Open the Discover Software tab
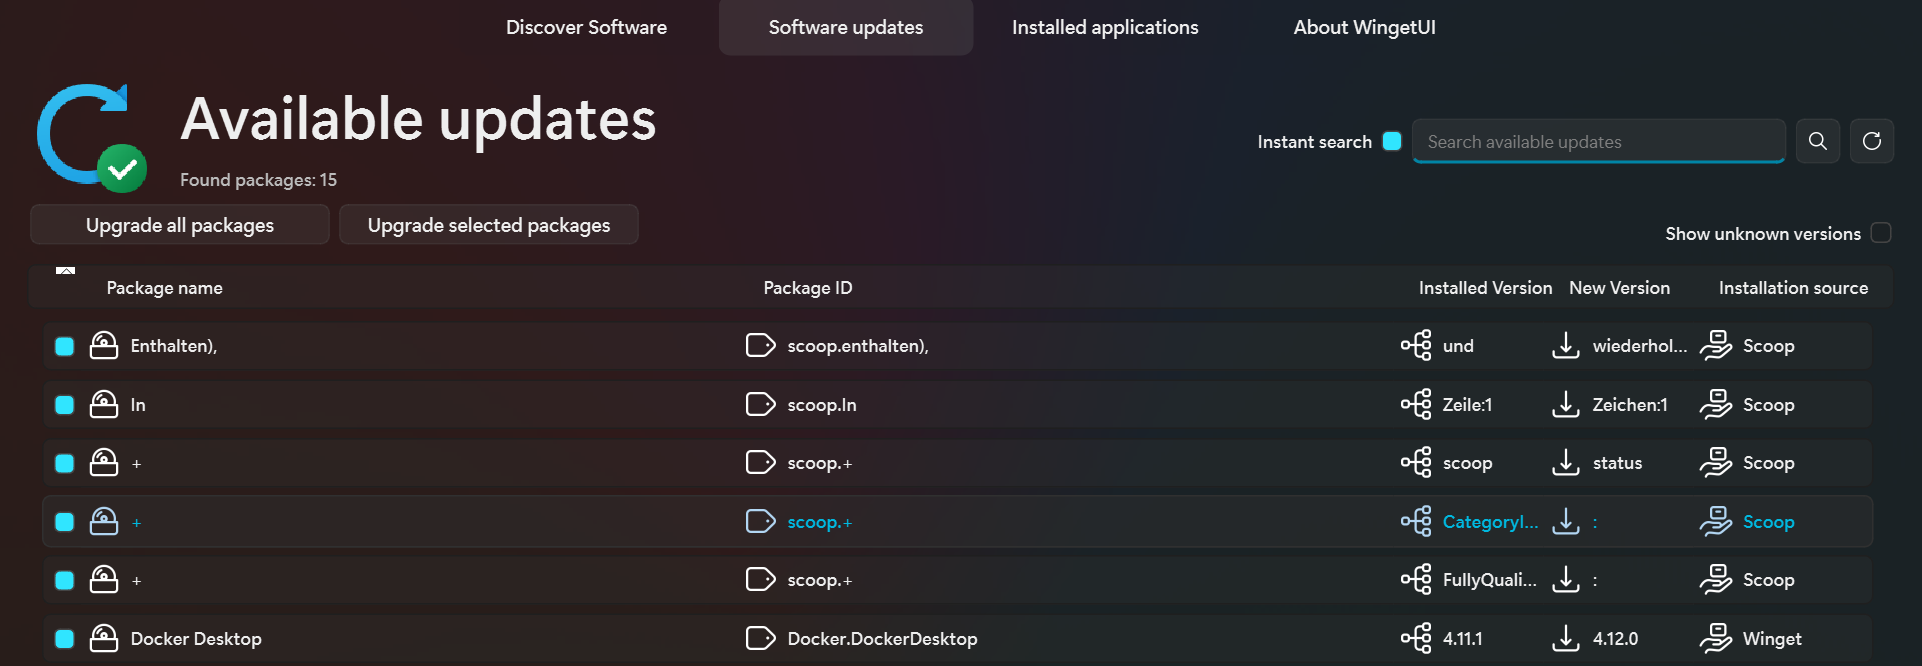1922x666 pixels. (x=586, y=27)
